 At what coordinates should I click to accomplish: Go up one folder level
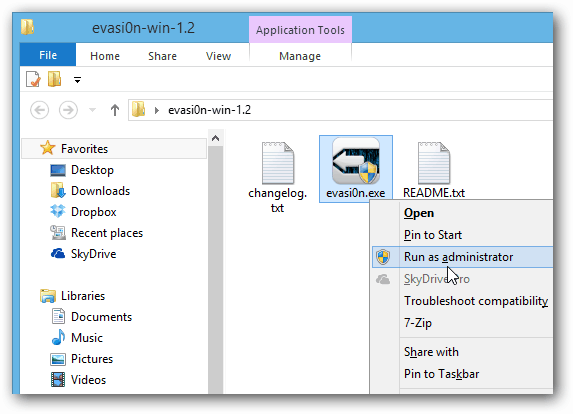point(115,110)
